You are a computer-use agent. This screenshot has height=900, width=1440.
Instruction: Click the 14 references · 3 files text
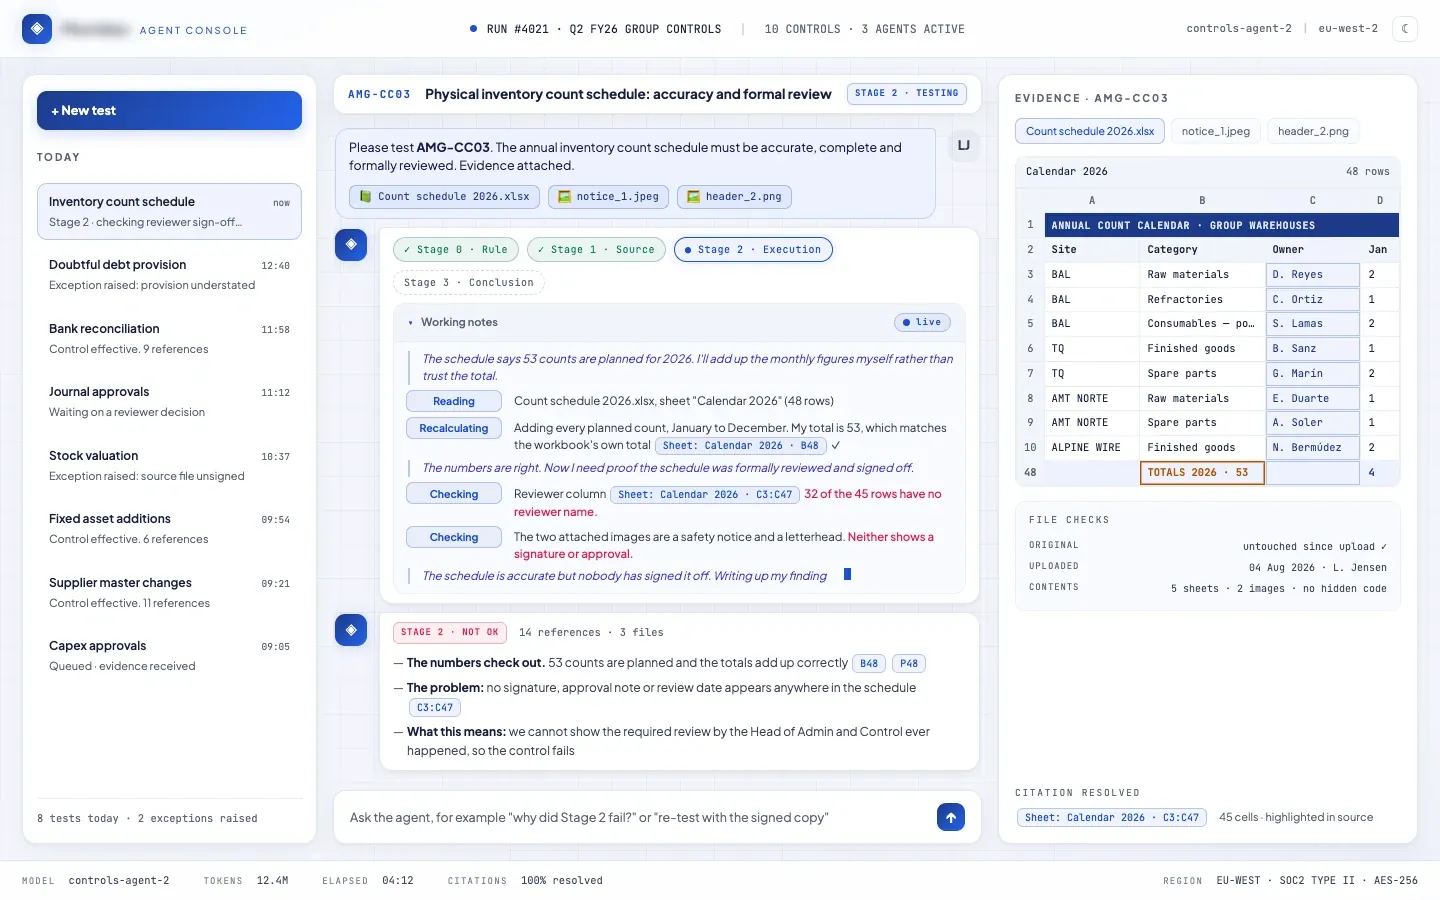click(x=591, y=632)
